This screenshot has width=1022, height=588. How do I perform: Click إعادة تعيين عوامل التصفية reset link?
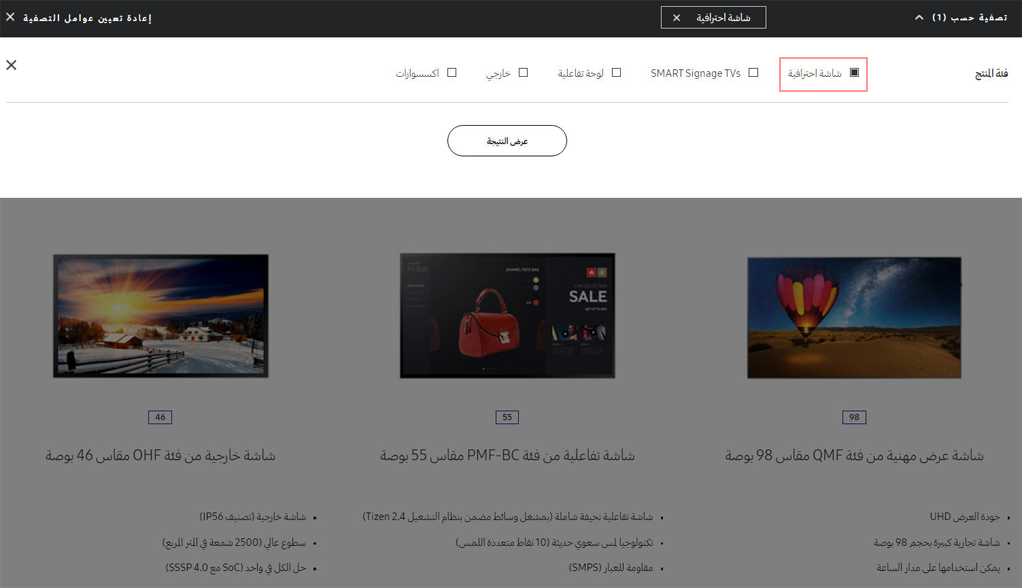pos(87,18)
